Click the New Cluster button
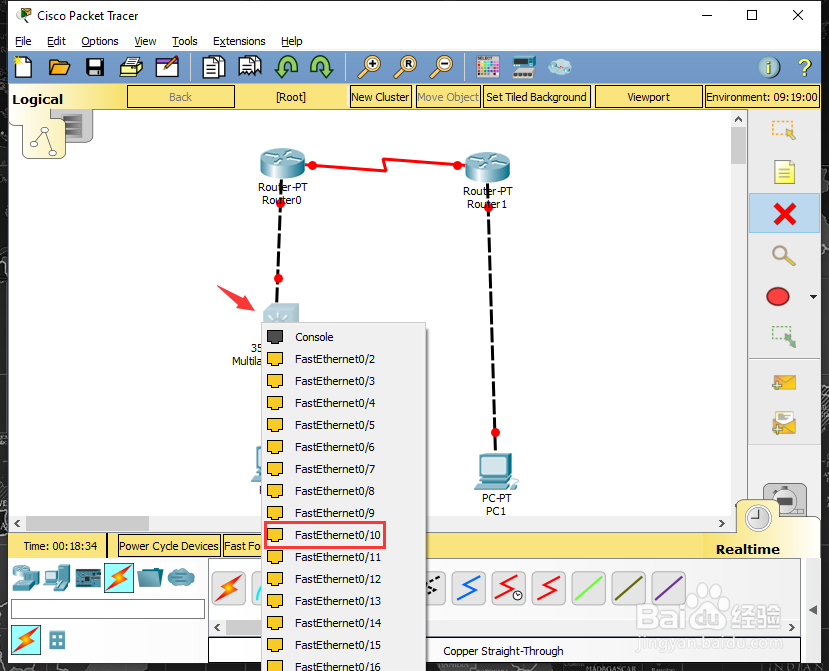829x671 pixels. point(381,97)
